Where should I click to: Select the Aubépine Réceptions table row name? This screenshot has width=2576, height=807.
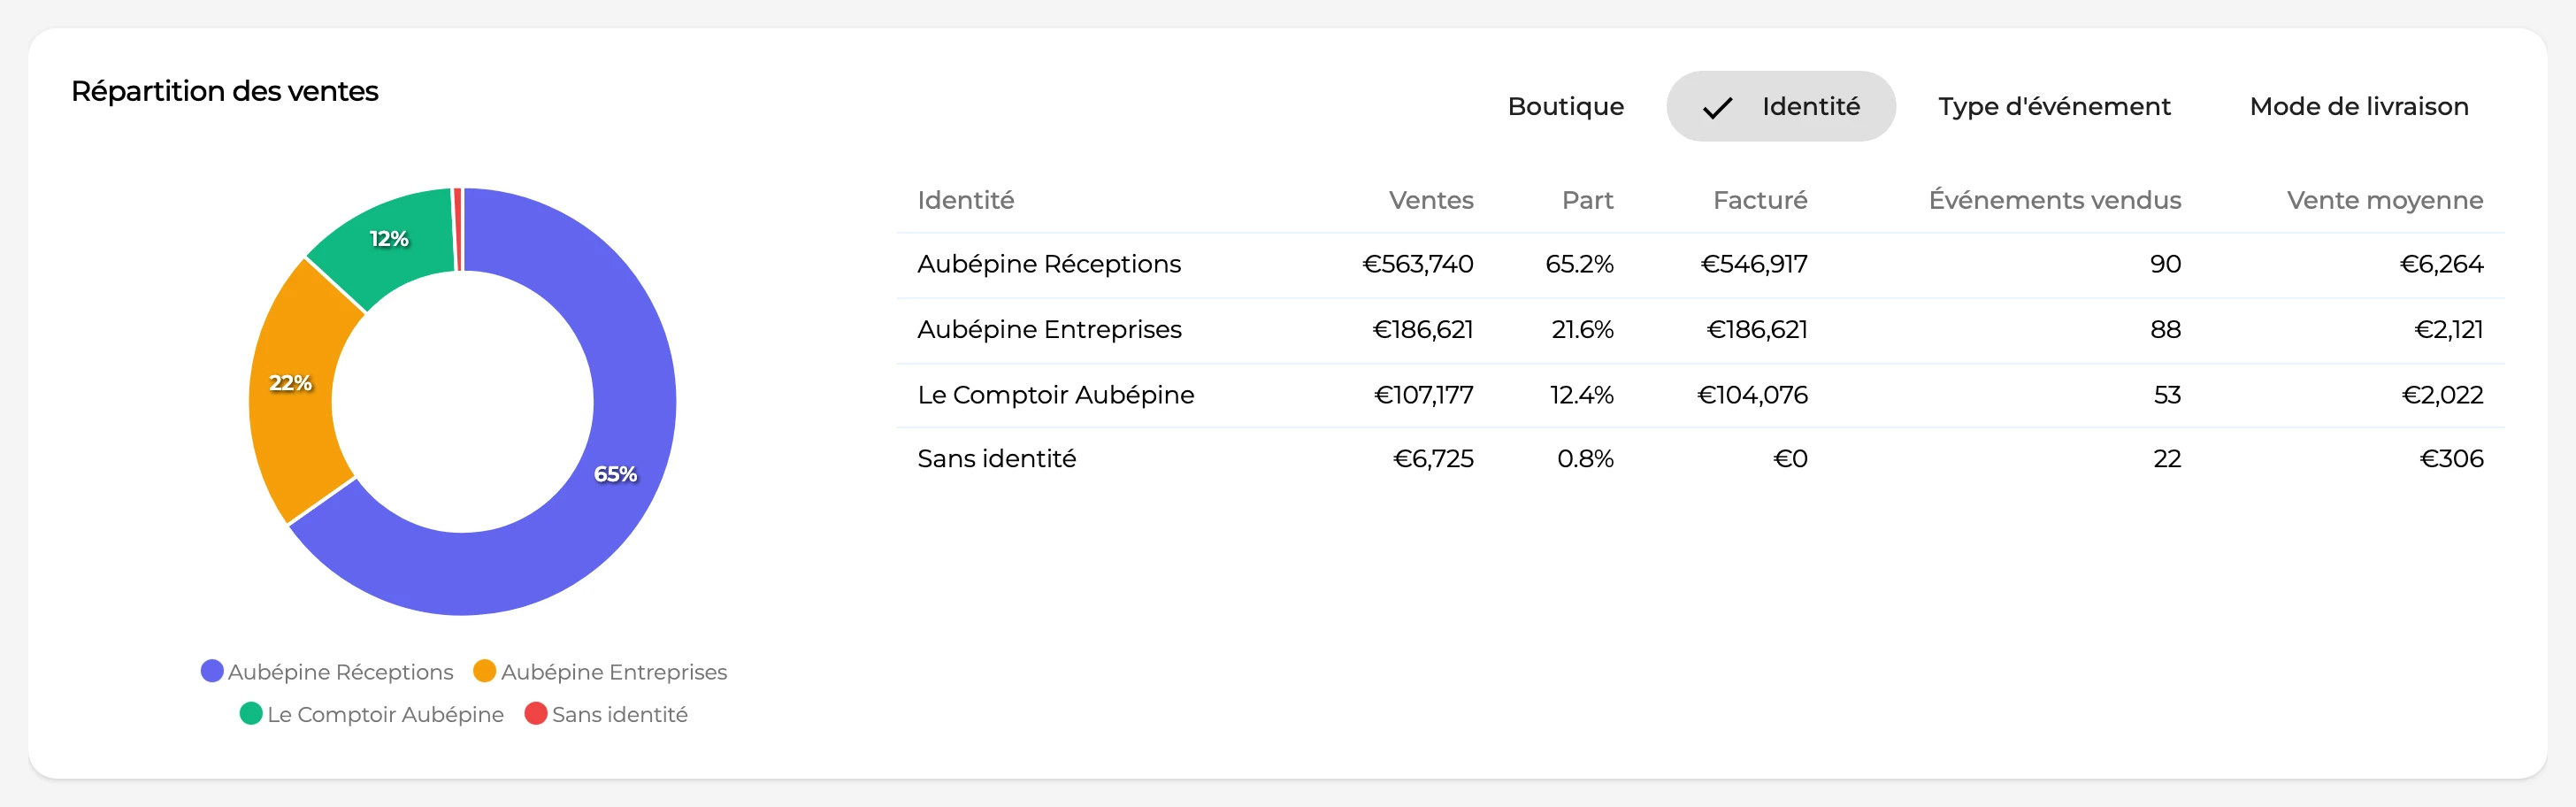[x=1049, y=264]
